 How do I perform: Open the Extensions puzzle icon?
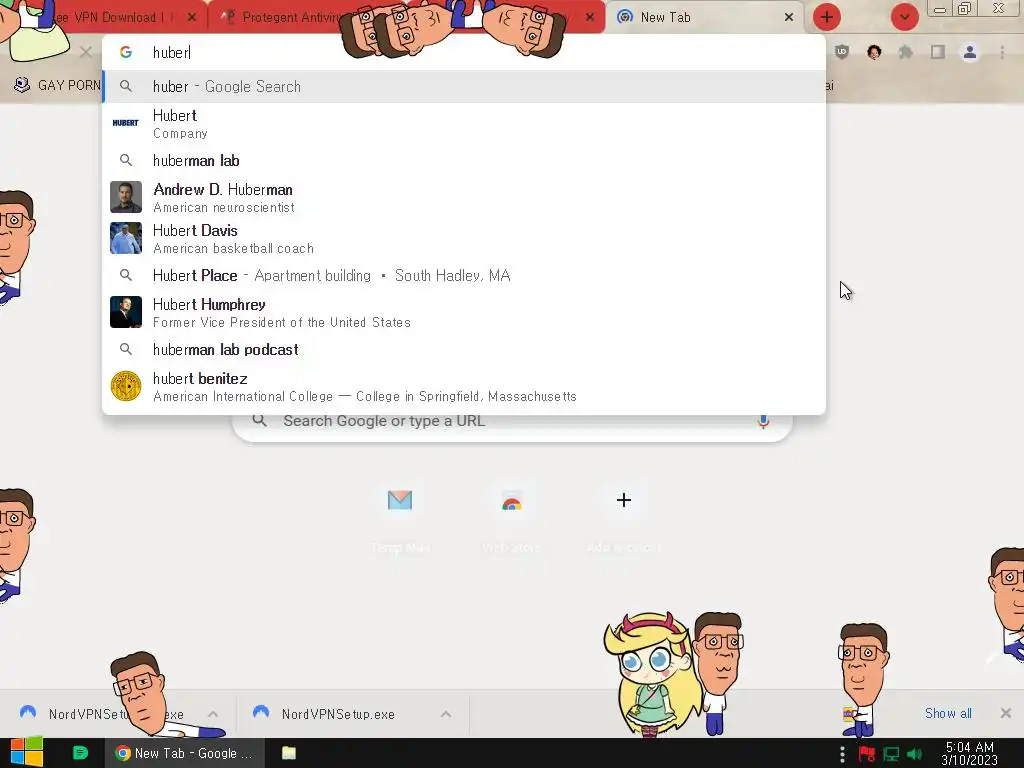tap(905, 52)
